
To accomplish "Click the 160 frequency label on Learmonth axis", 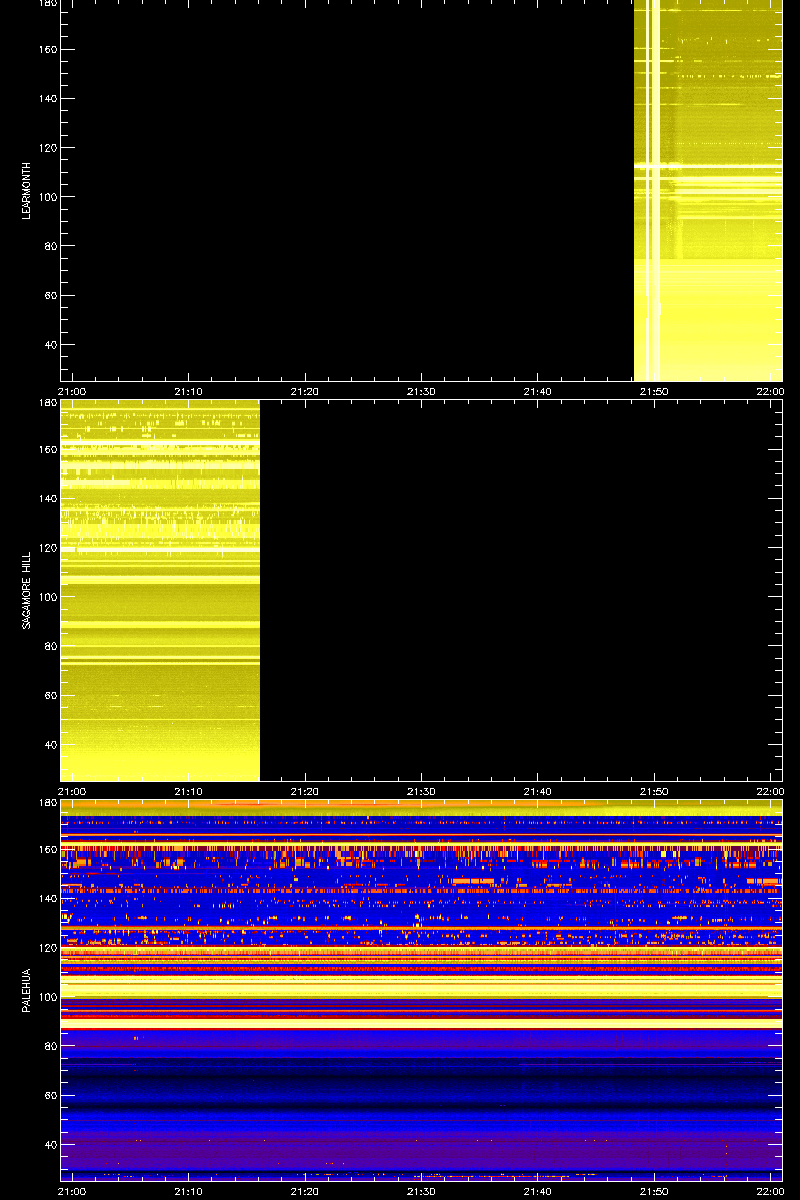I will click(x=47, y=50).
